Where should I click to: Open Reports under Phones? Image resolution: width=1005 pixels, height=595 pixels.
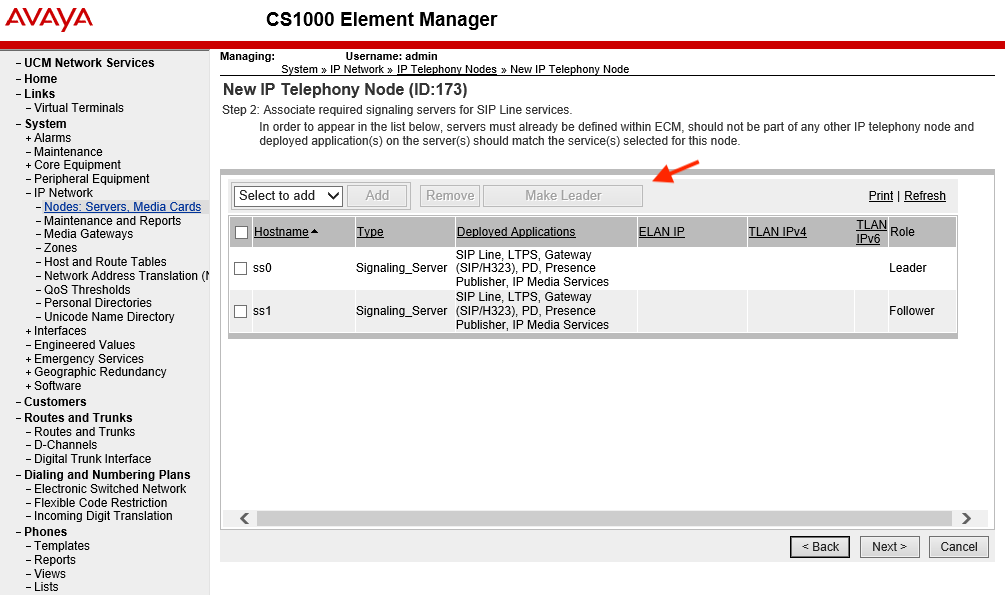[55, 560]
